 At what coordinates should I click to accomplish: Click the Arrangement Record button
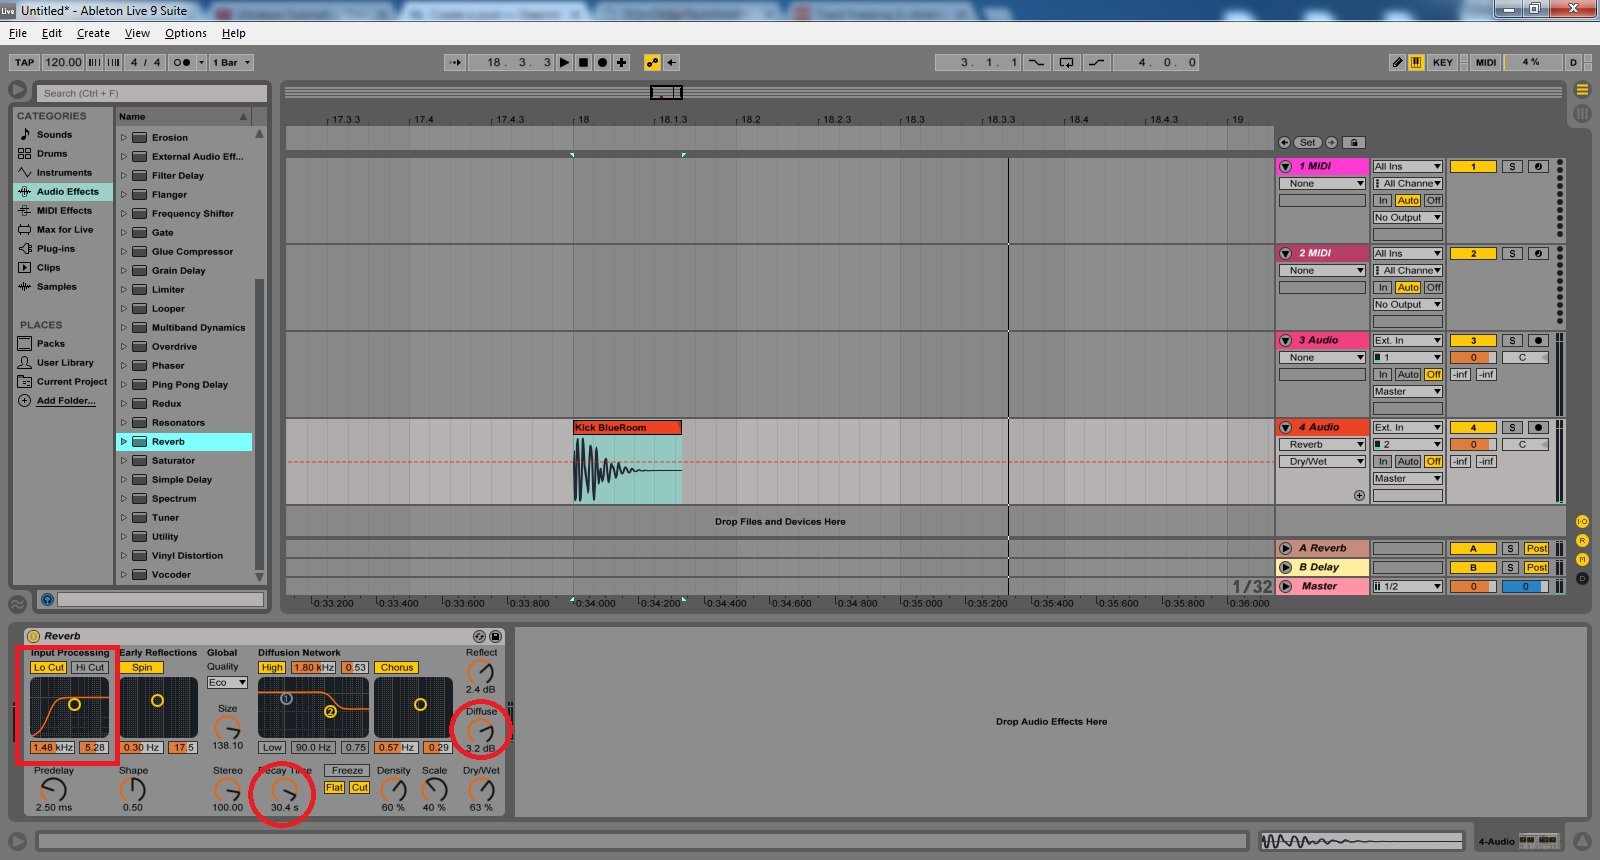[x=603, y=62]
